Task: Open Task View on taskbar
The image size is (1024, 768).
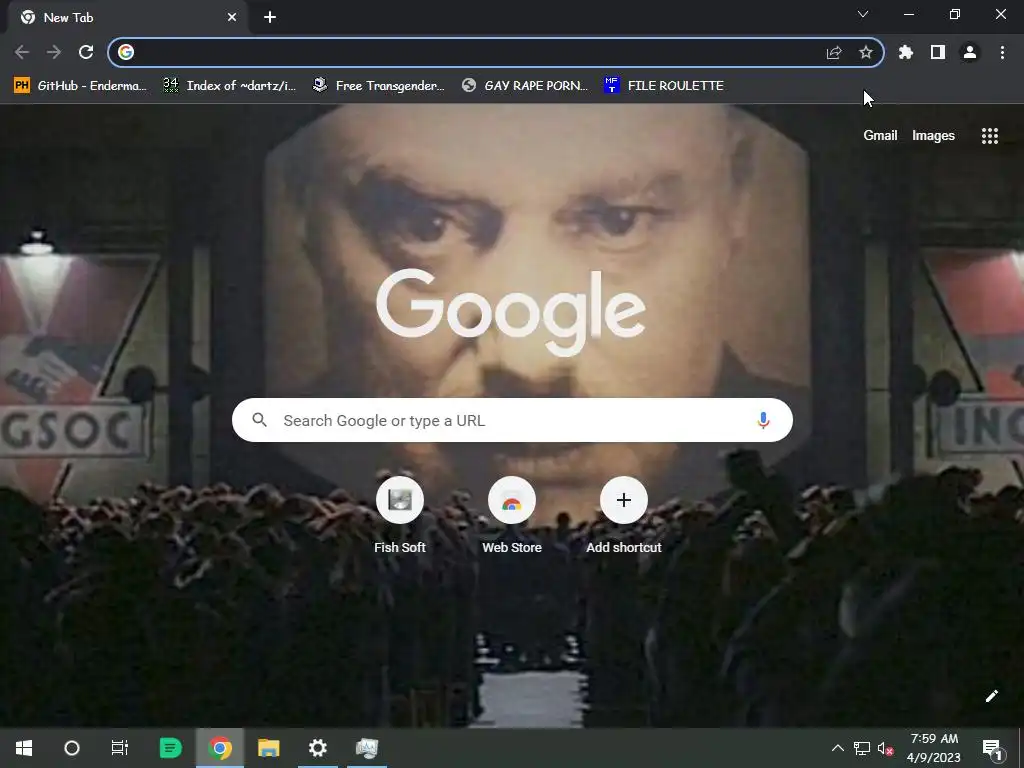Action: (x=120, y=748)
